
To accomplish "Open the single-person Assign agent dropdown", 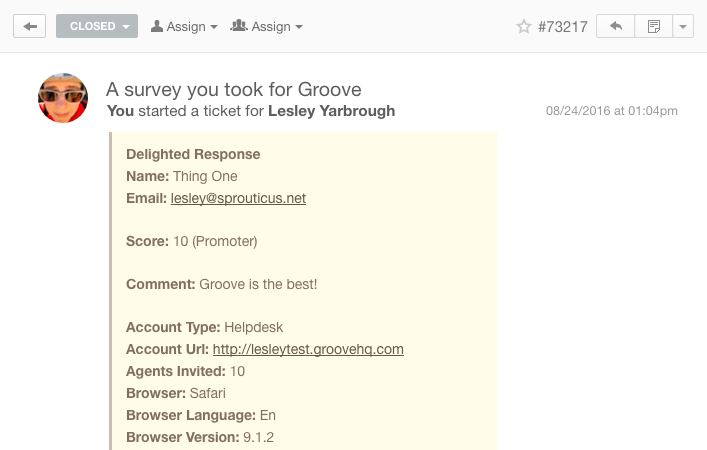I will point(184,27).
